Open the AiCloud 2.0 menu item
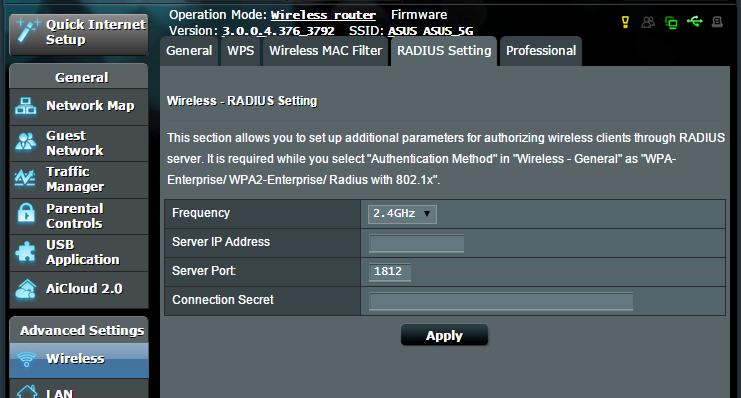The height and width of the screenshot is (398, 741). click(79, 289)
